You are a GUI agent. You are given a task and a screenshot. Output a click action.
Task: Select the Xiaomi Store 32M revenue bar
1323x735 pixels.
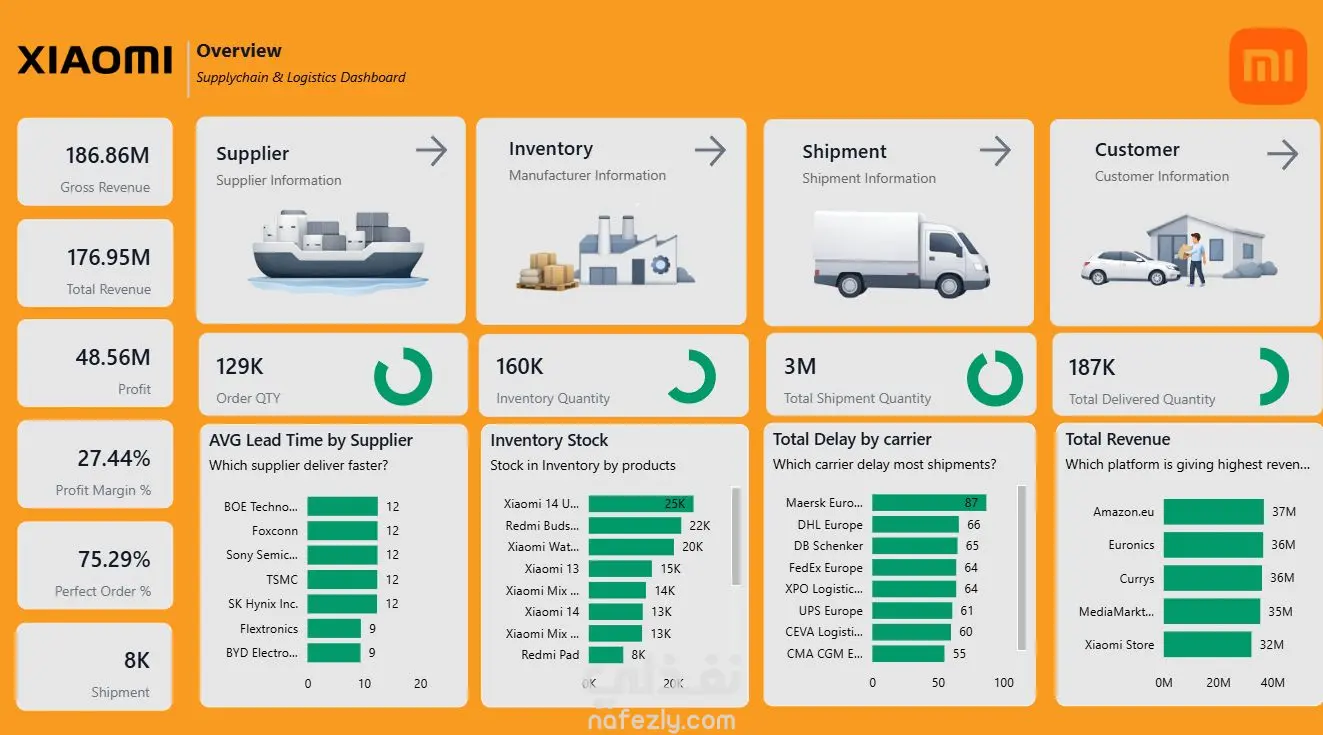[1207, 644]
